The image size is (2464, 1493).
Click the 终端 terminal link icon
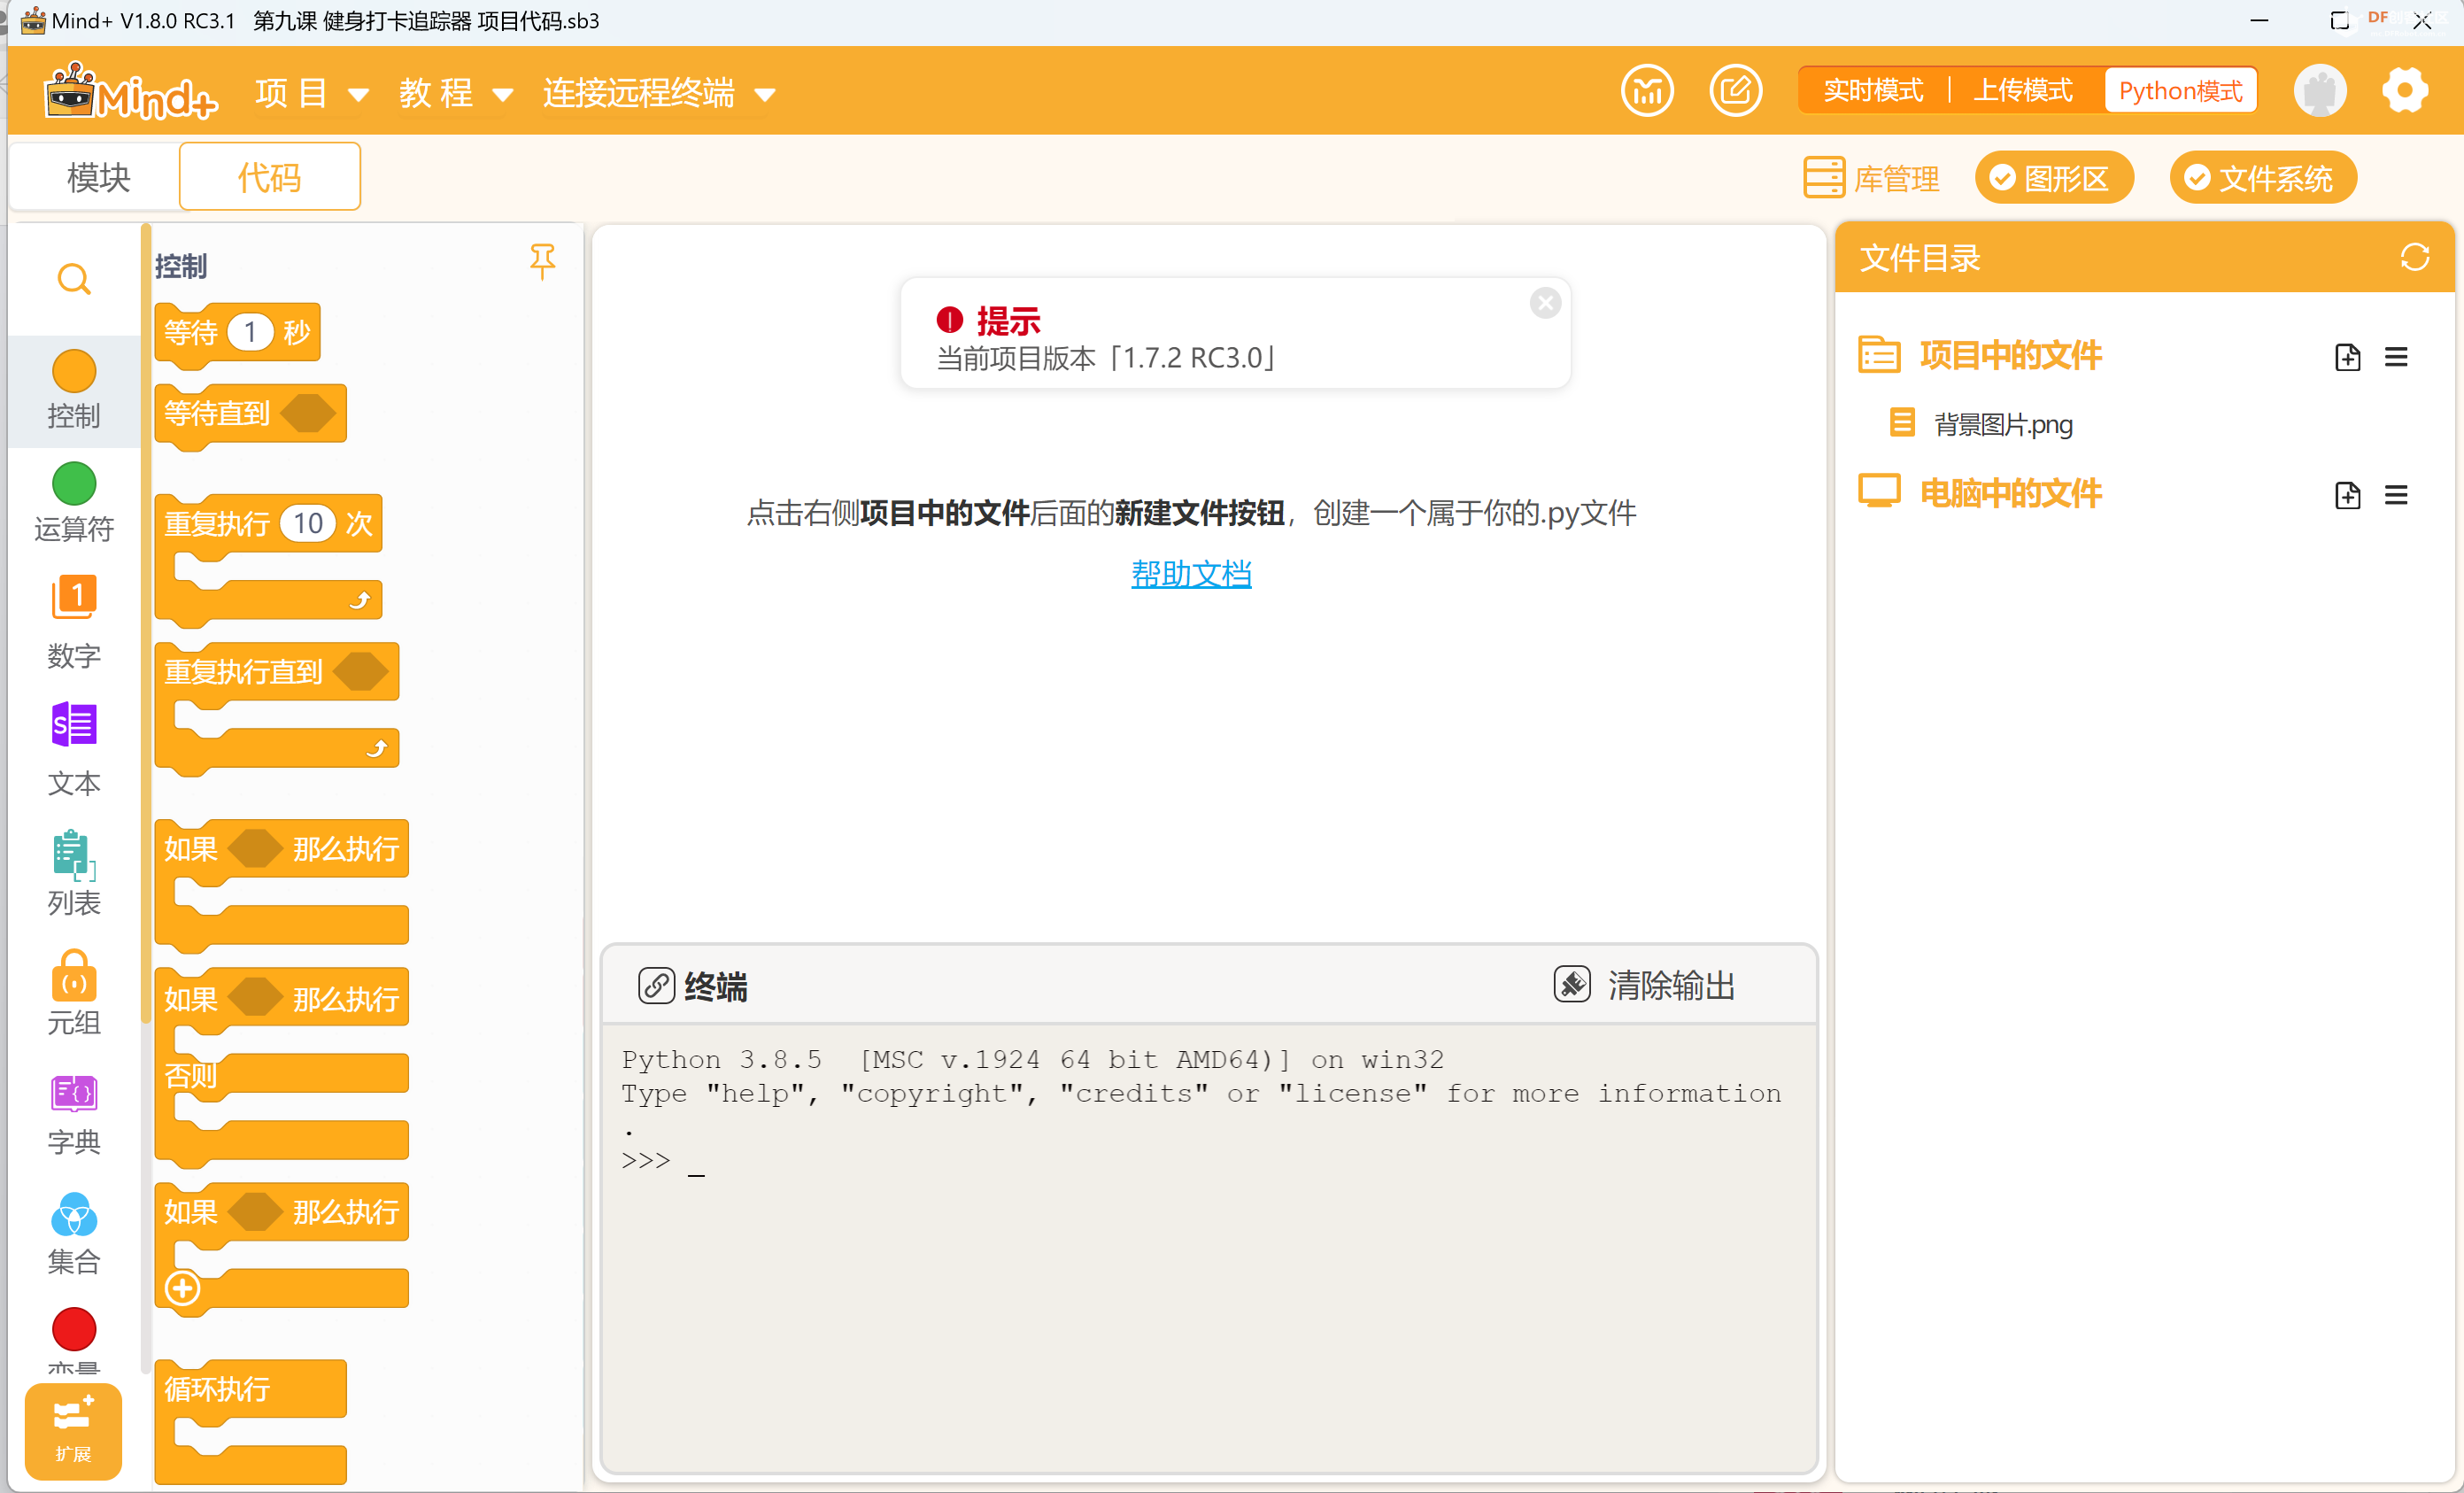656,985
